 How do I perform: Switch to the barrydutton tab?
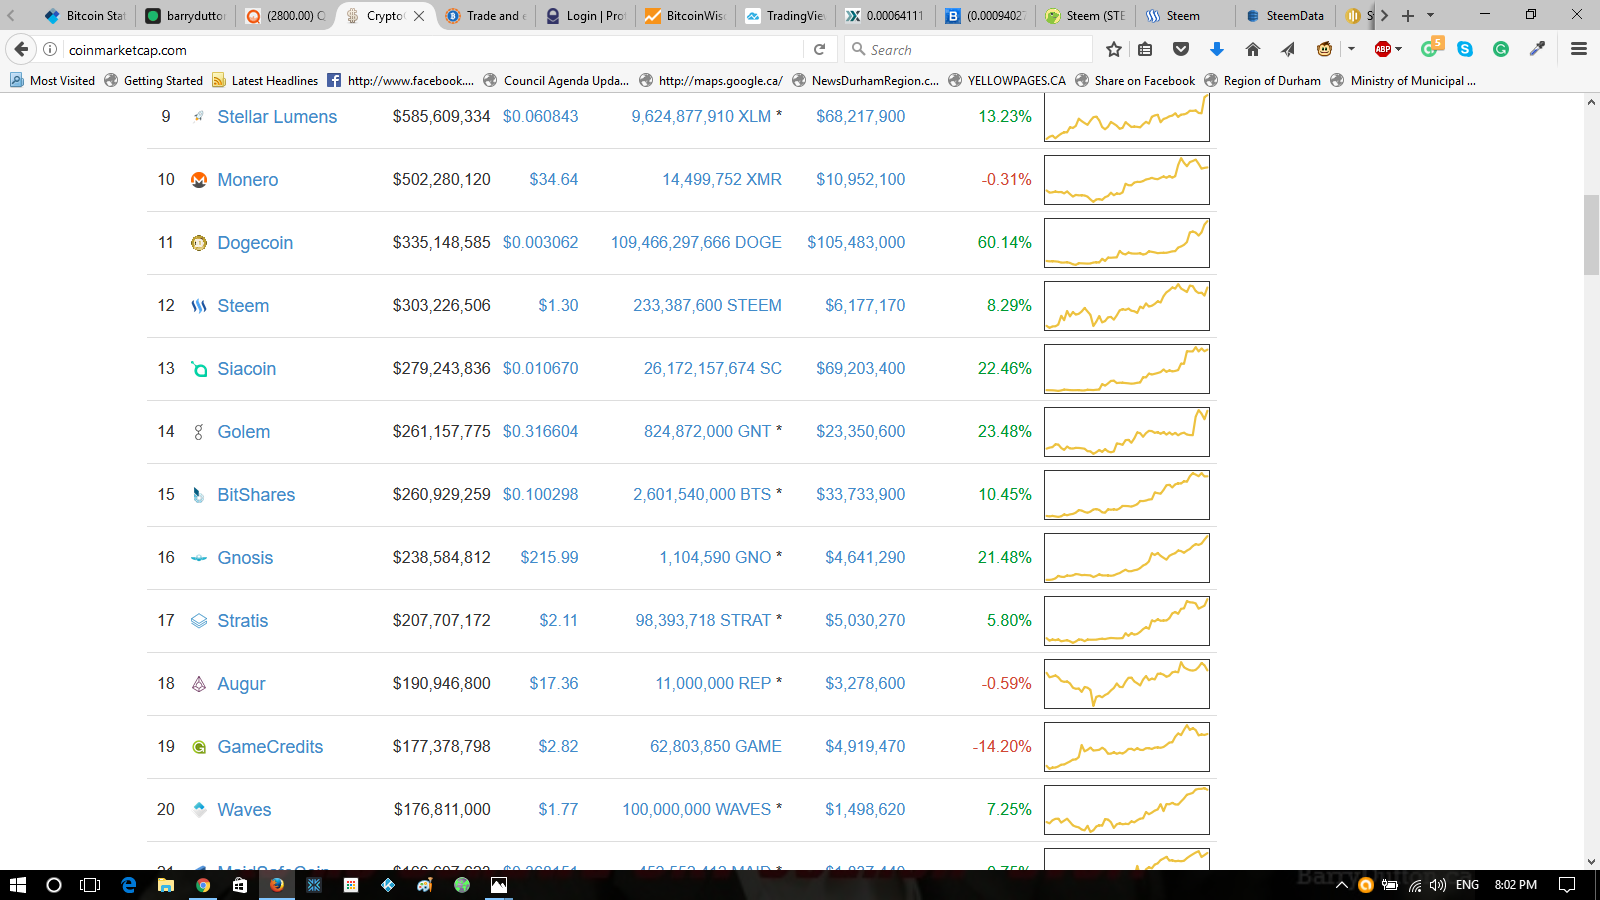tap(185, 15)
